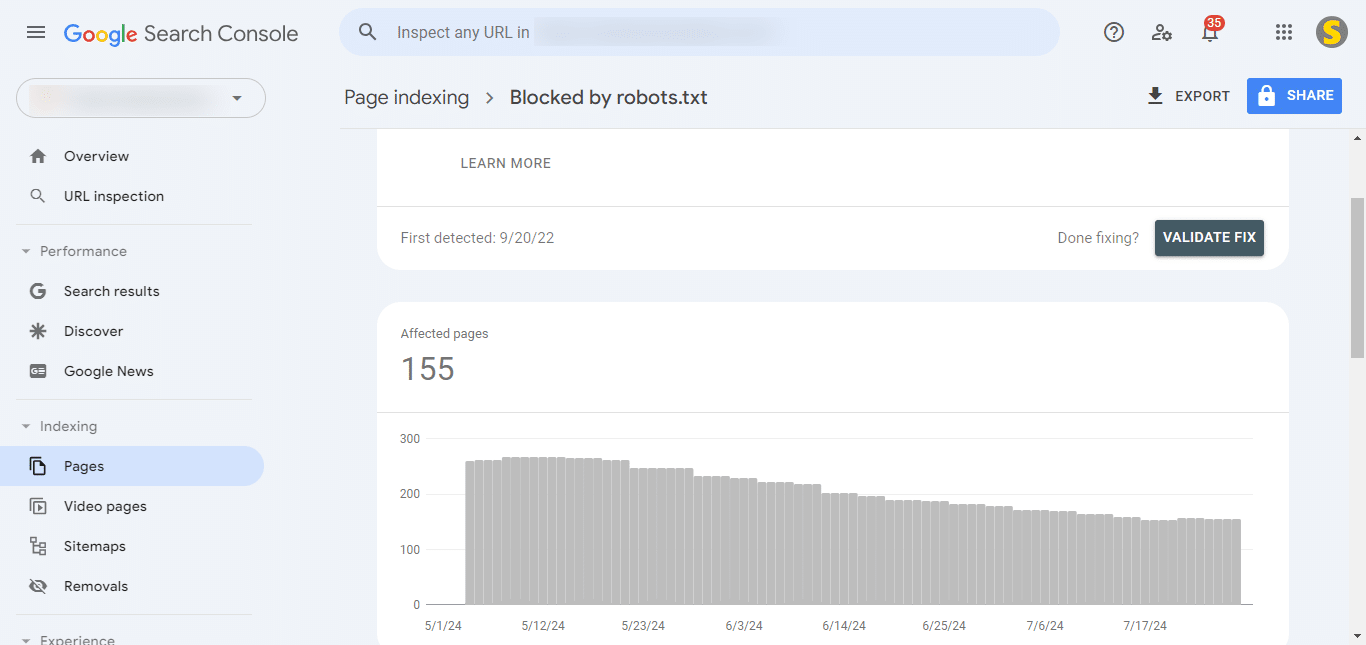Click the First detected 9/20/22 text

pyautogui.click(x=478, y=238)
